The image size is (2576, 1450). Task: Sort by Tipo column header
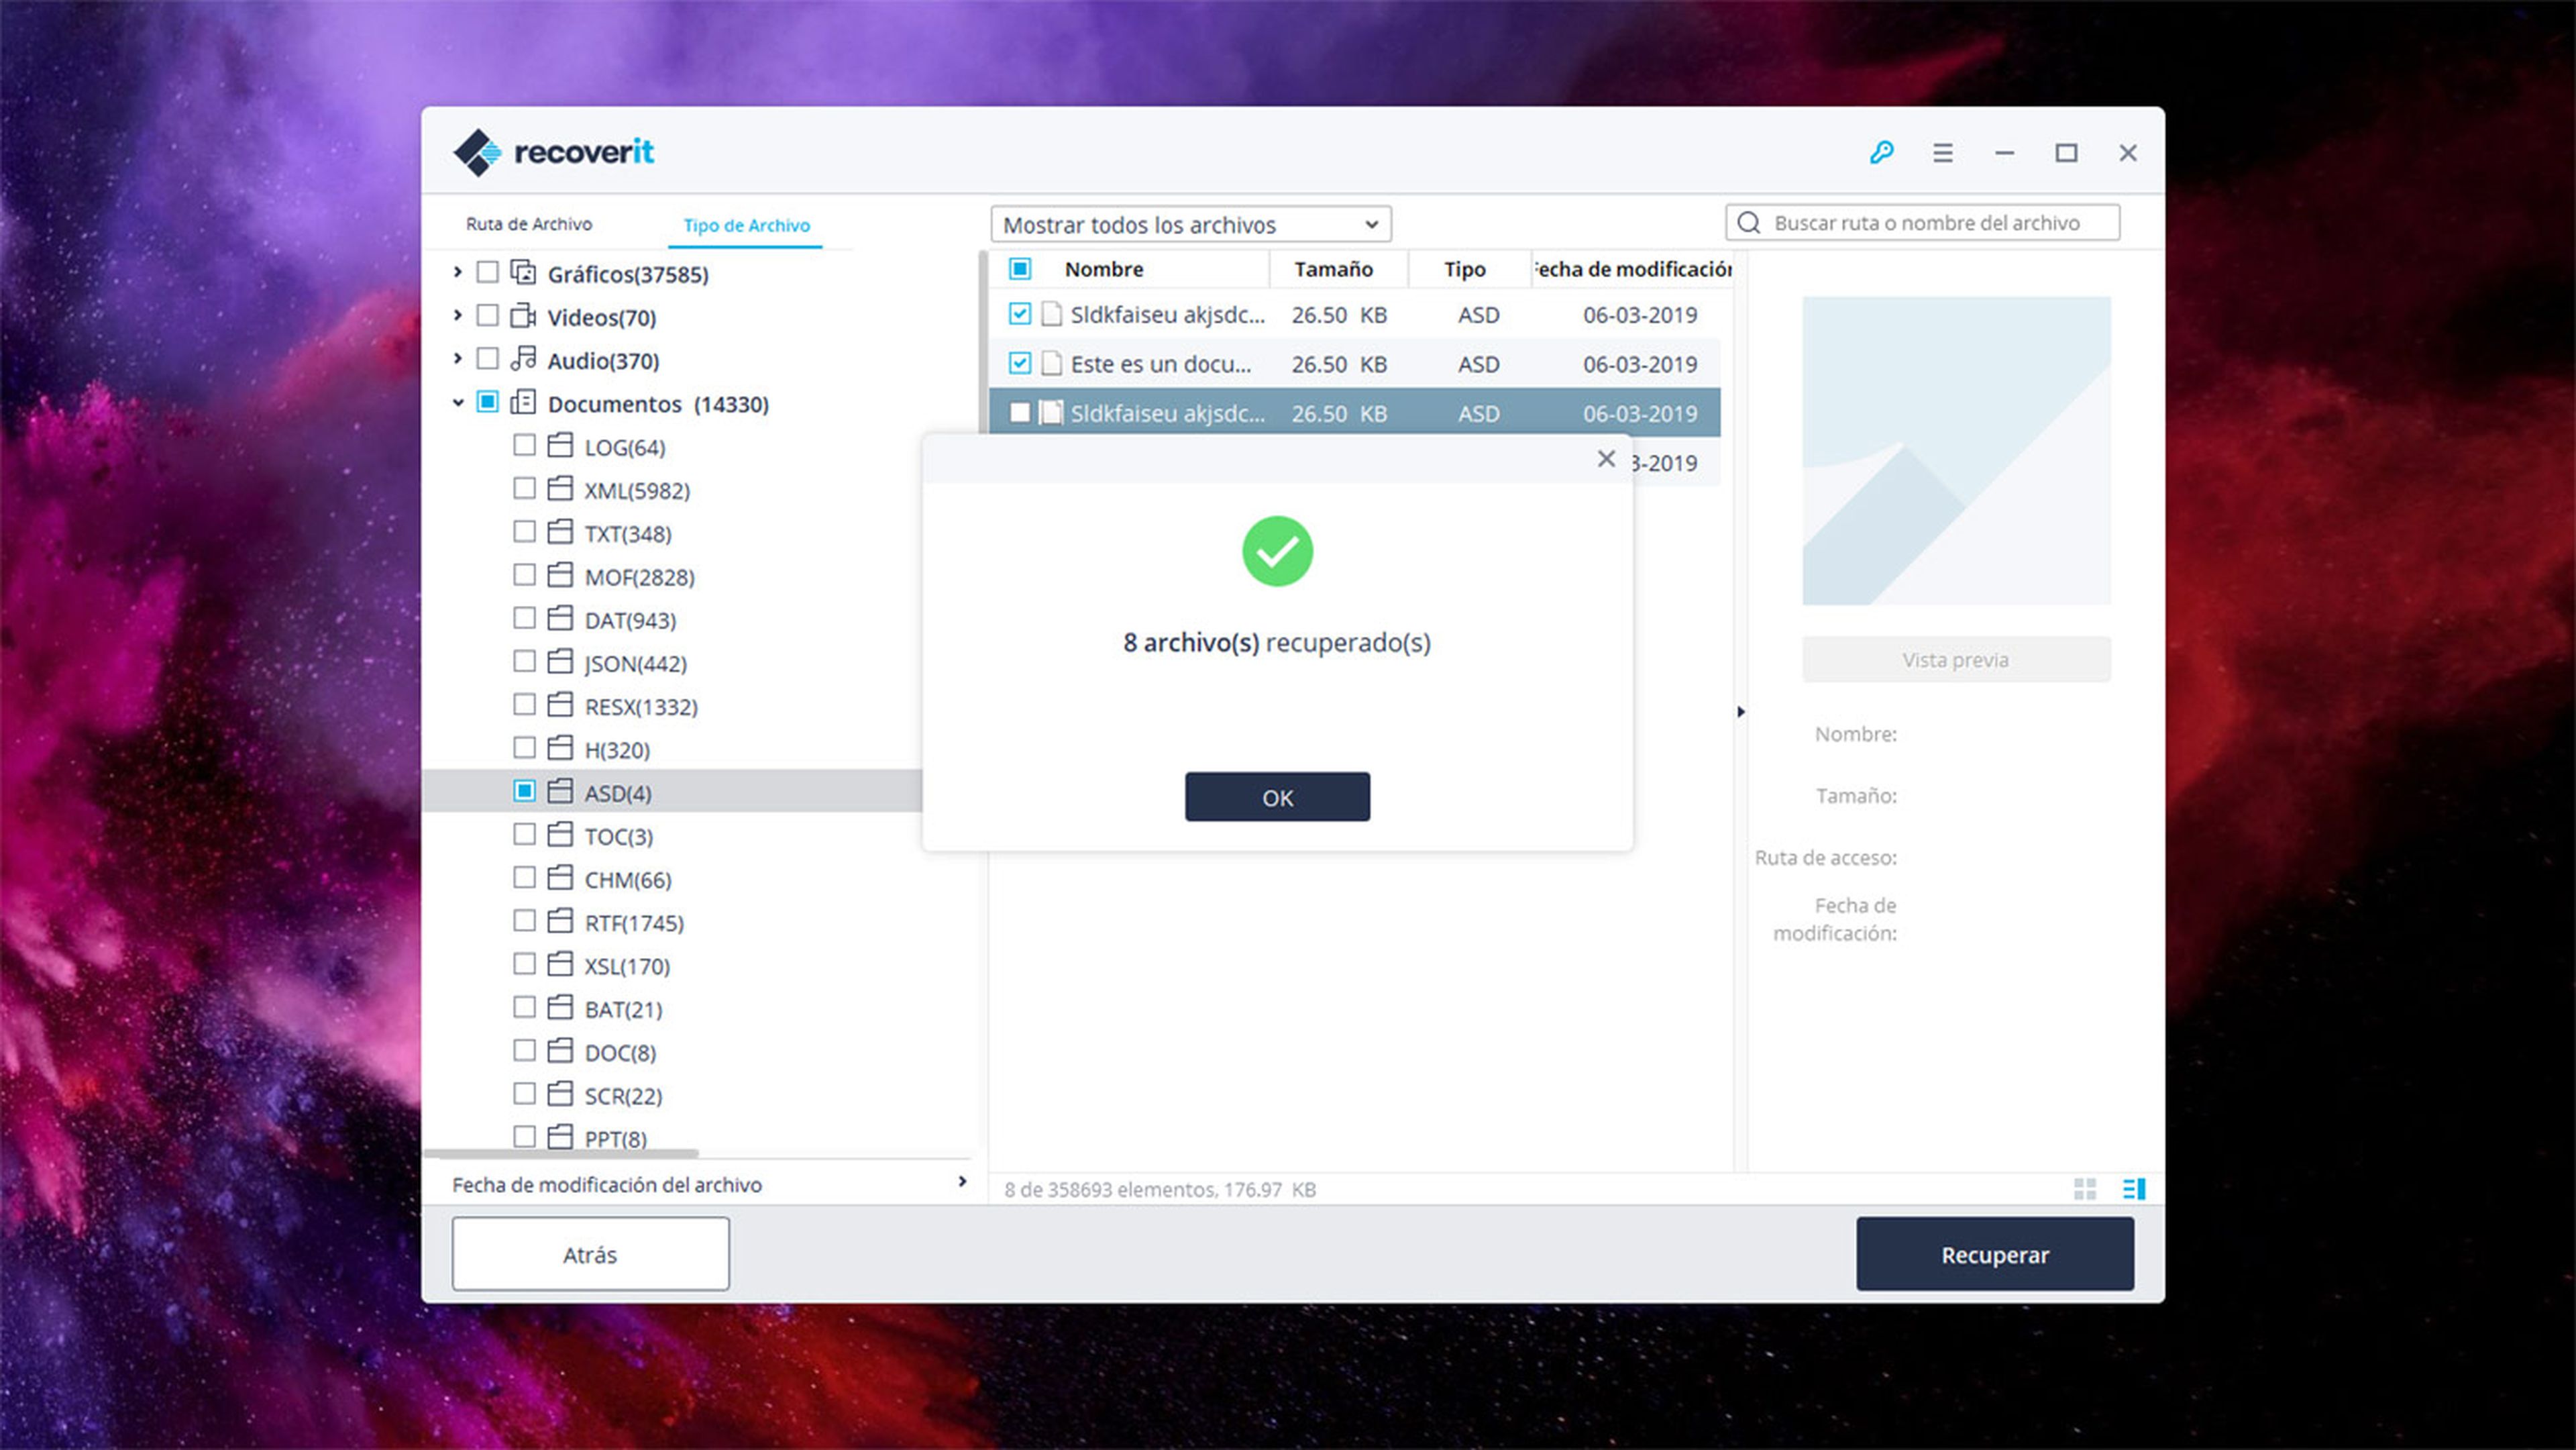pyautogui.click(x=1464, y=269)
